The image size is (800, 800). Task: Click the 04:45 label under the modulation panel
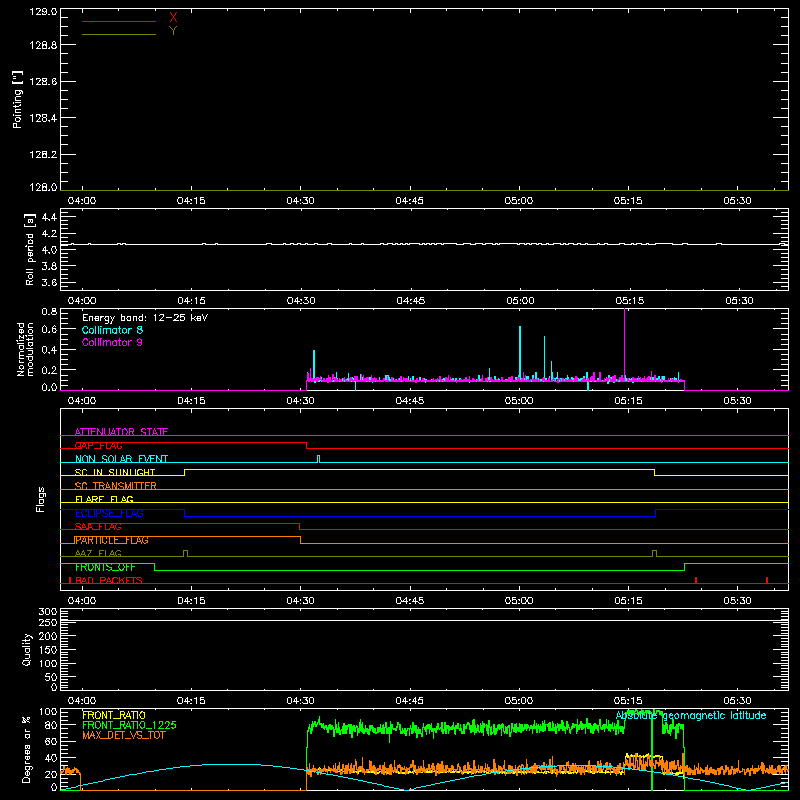(x=410, y=401)
